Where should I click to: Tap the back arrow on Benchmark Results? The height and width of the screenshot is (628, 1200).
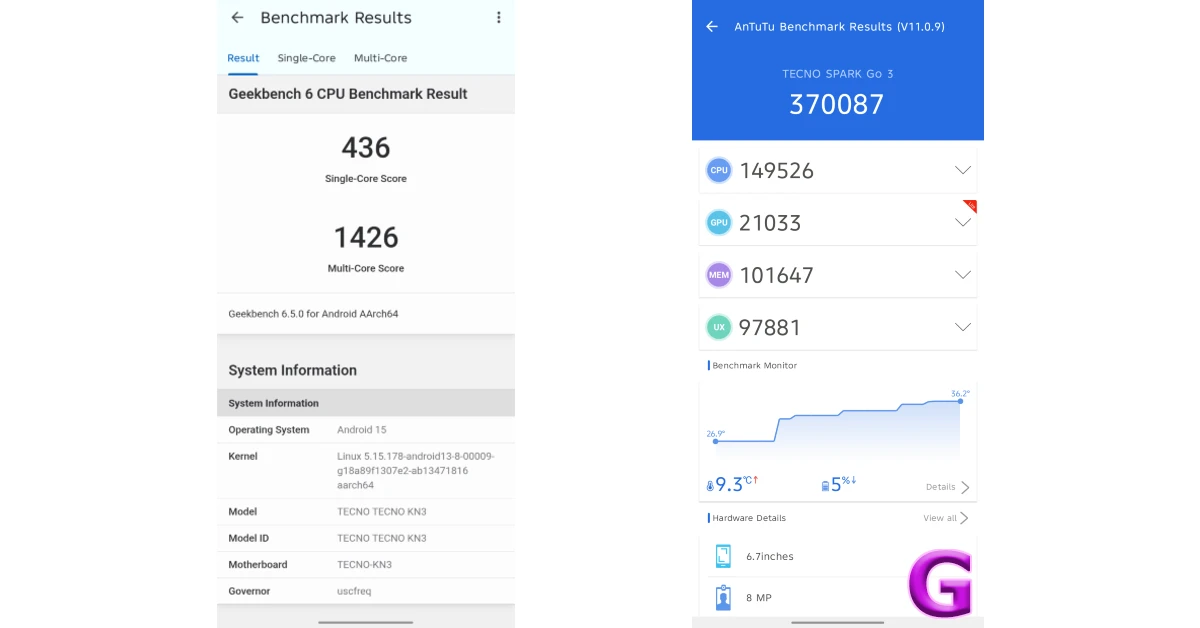235,17
